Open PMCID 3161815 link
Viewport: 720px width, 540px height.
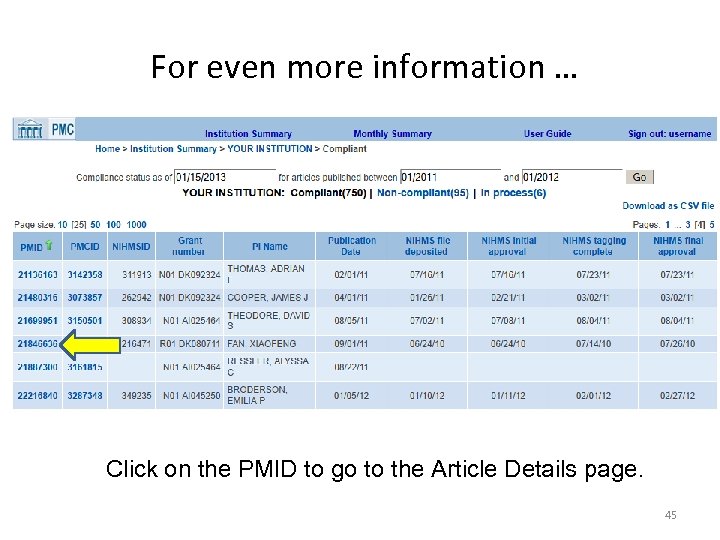pyautogui.click(x=85, y=367)
